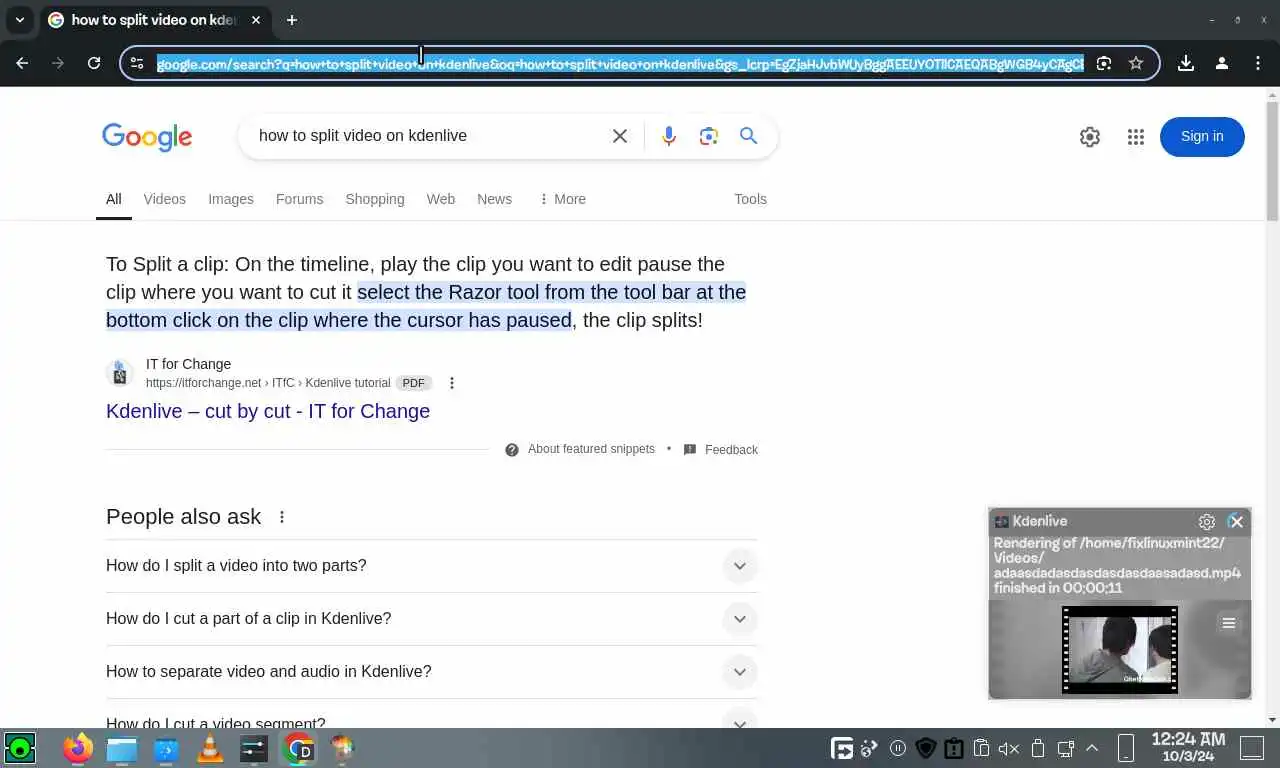Open the shield security tray icon

pos(926,748)
